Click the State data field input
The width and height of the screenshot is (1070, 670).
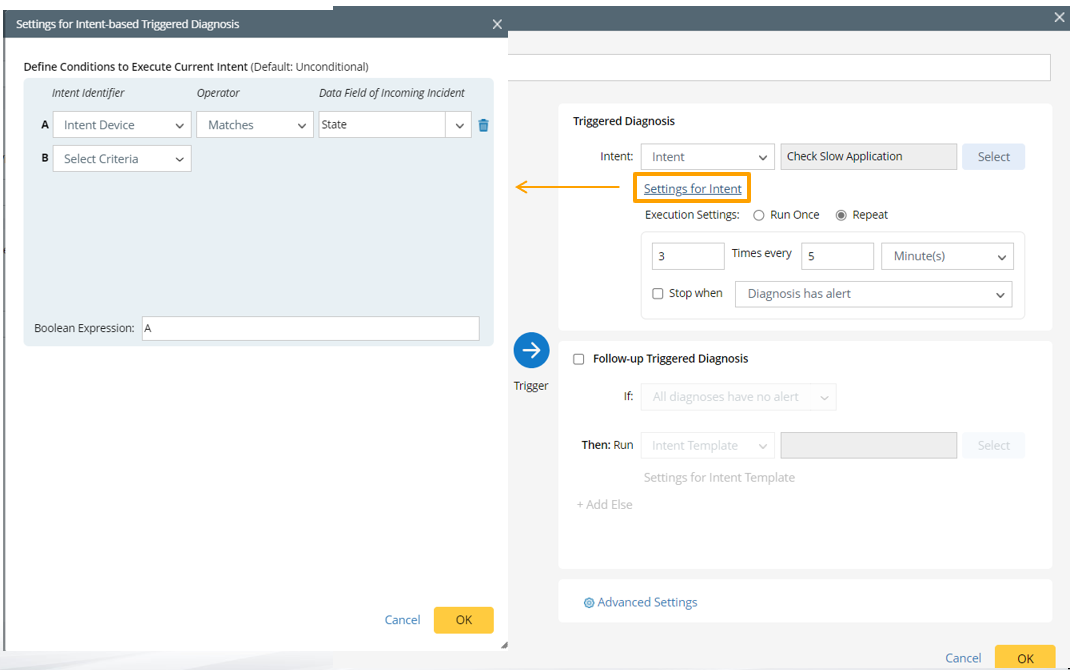pyautogui.click(x=382, y=125)
